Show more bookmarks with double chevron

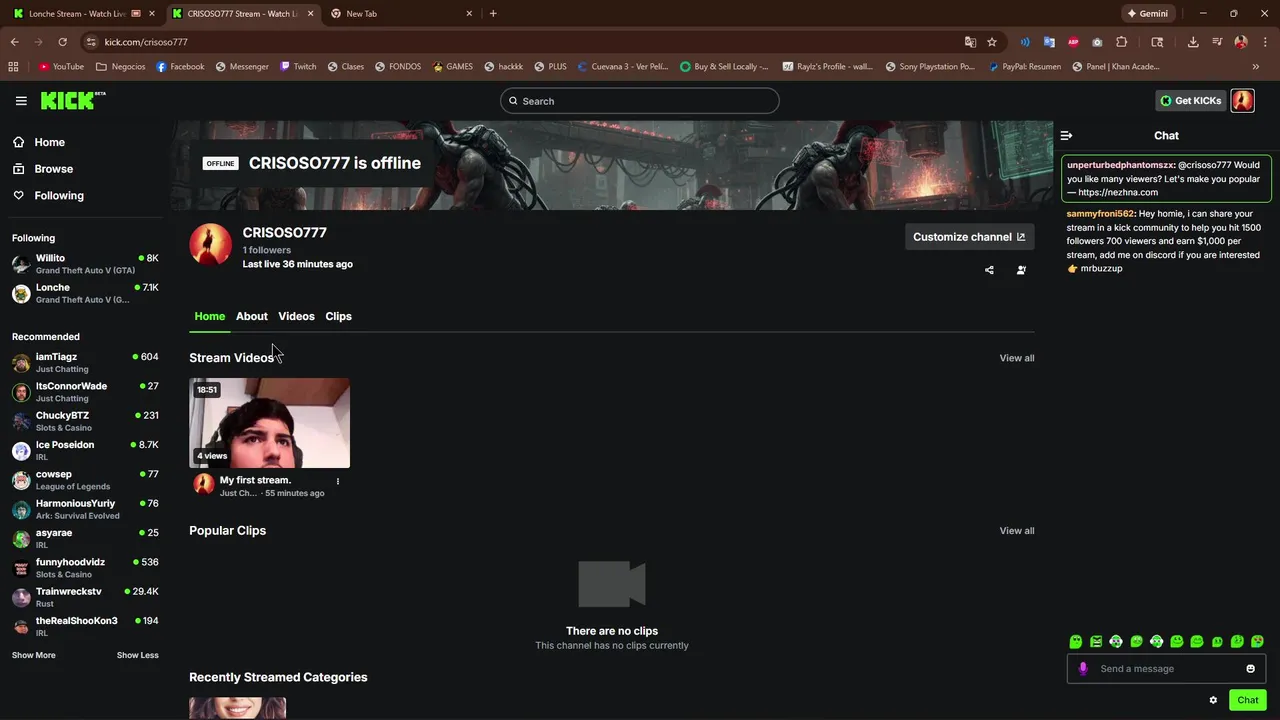(x=1256, y=66)
